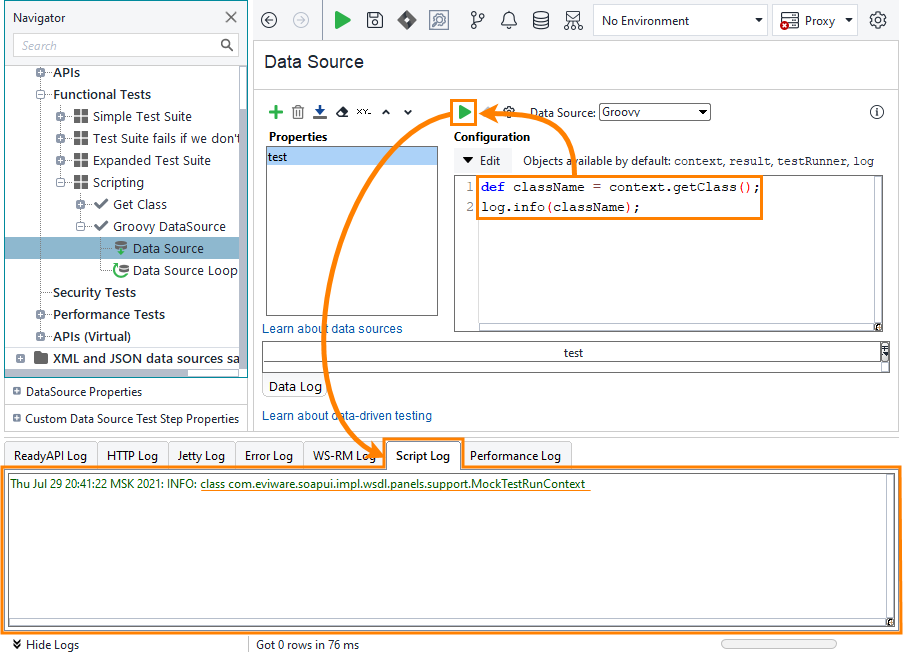904x656 pixels.
Task: Click the eraser clear icon in properties toolbar
Action: pos(342,112)
